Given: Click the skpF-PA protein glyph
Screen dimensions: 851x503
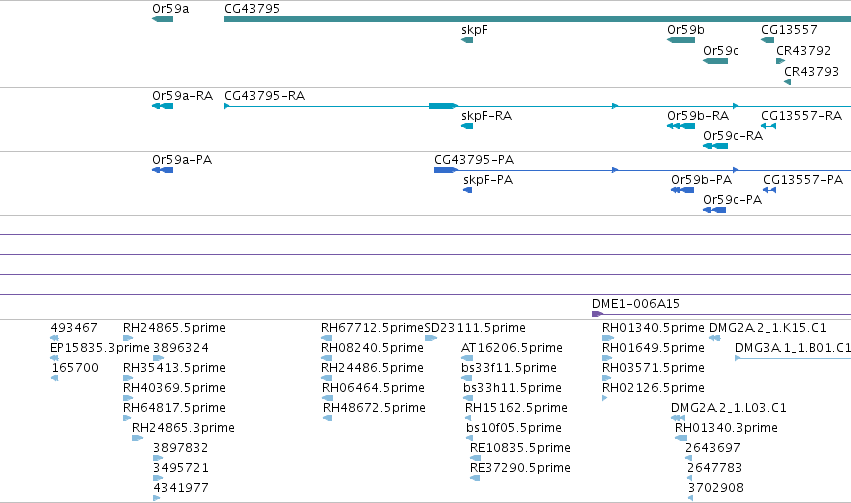Looking at the screenshot, I should tap(467, 190).
